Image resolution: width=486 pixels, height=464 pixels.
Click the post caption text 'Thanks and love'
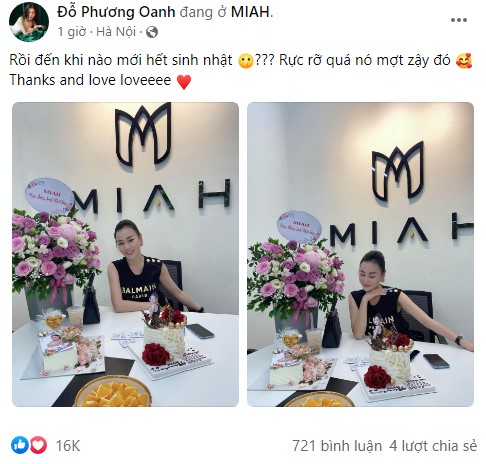pyautogui.click(x=53, y=80)
